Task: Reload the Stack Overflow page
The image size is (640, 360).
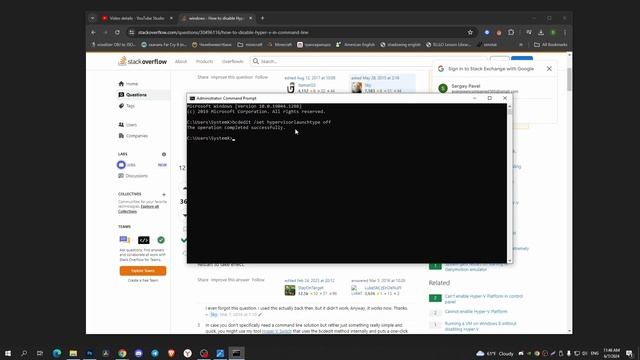Action: [x=117, y=32]
